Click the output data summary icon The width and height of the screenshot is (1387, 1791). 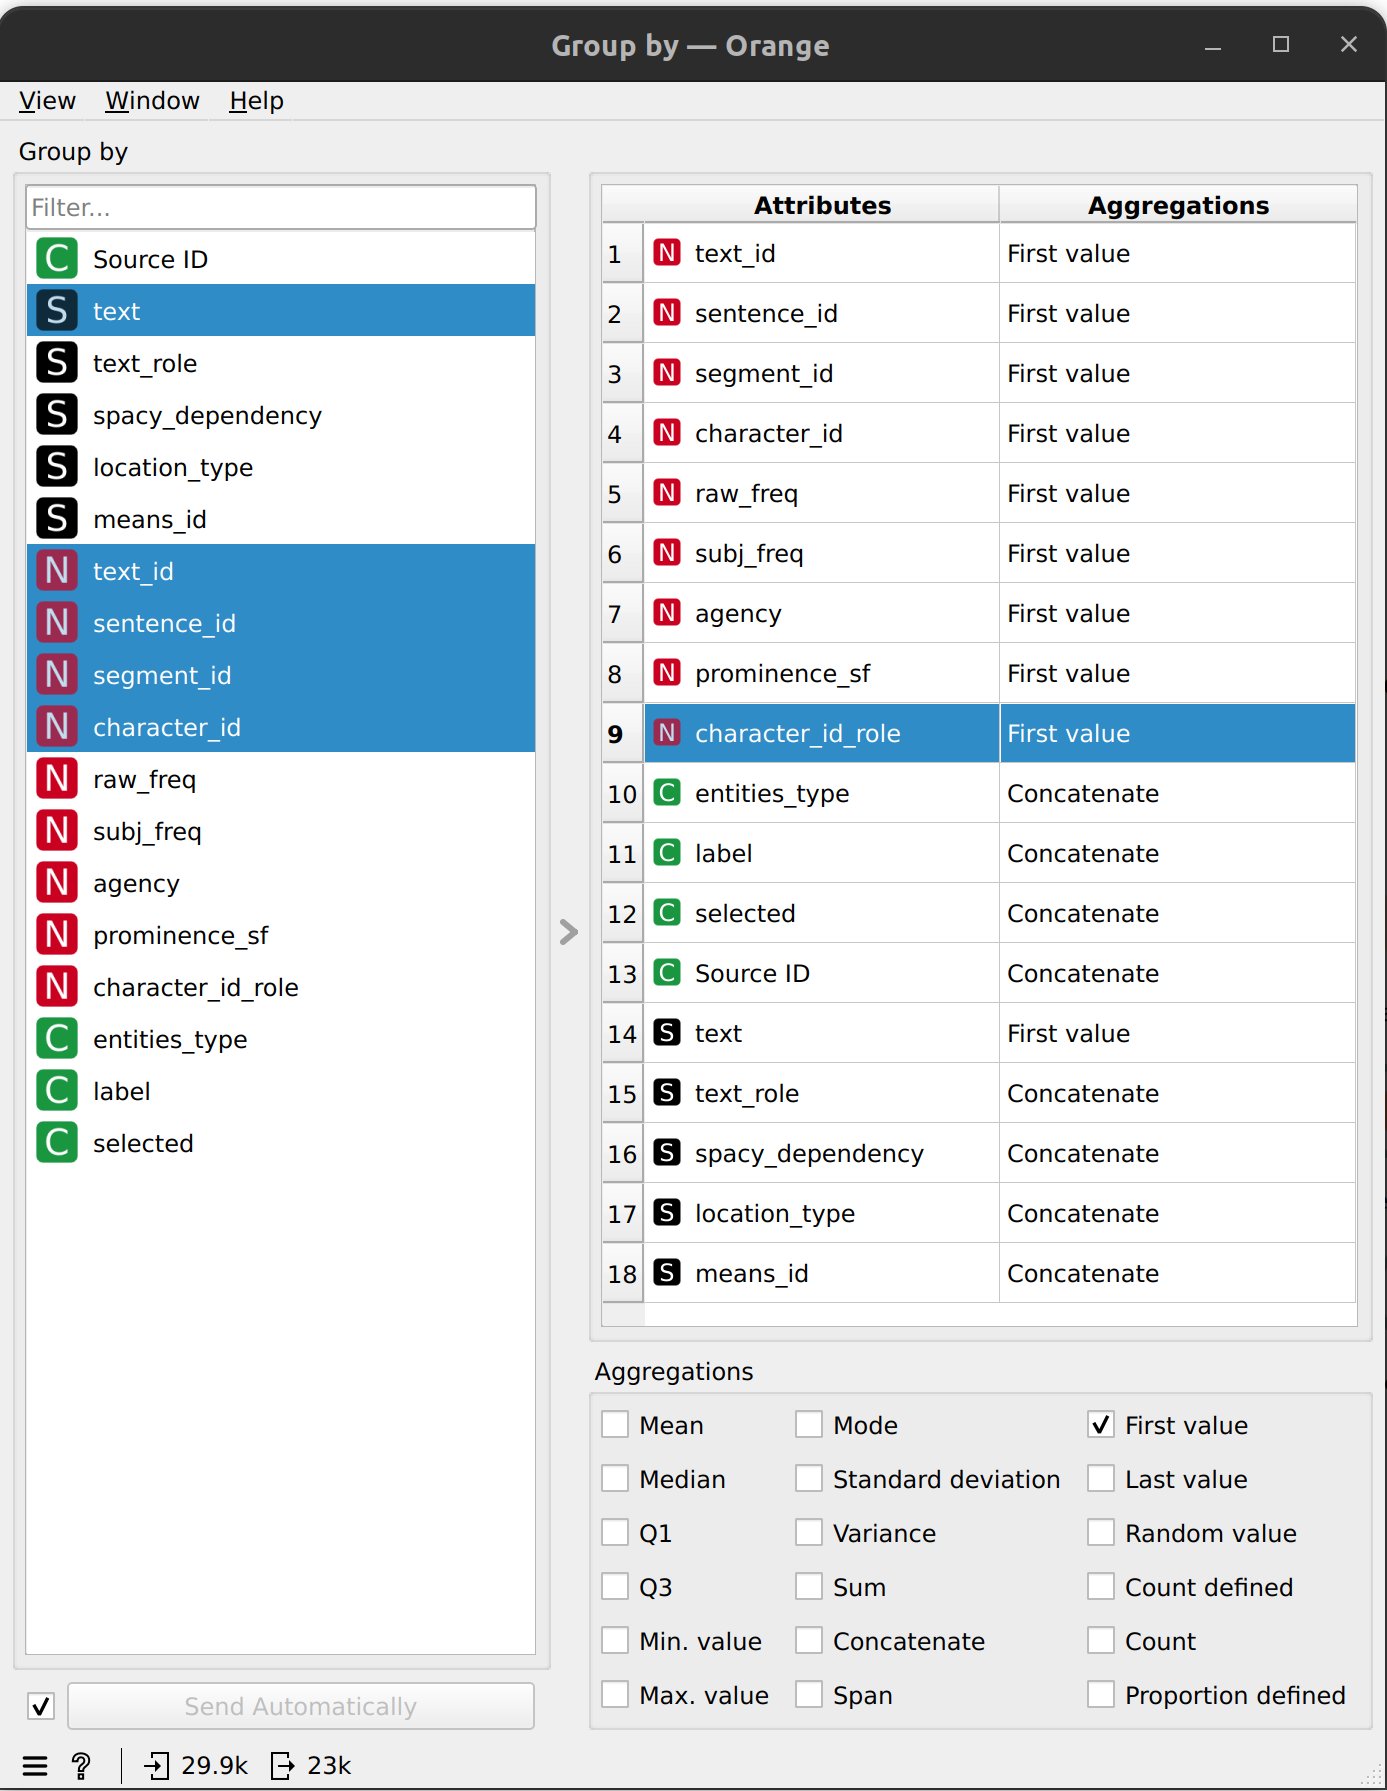[283, 1765]
